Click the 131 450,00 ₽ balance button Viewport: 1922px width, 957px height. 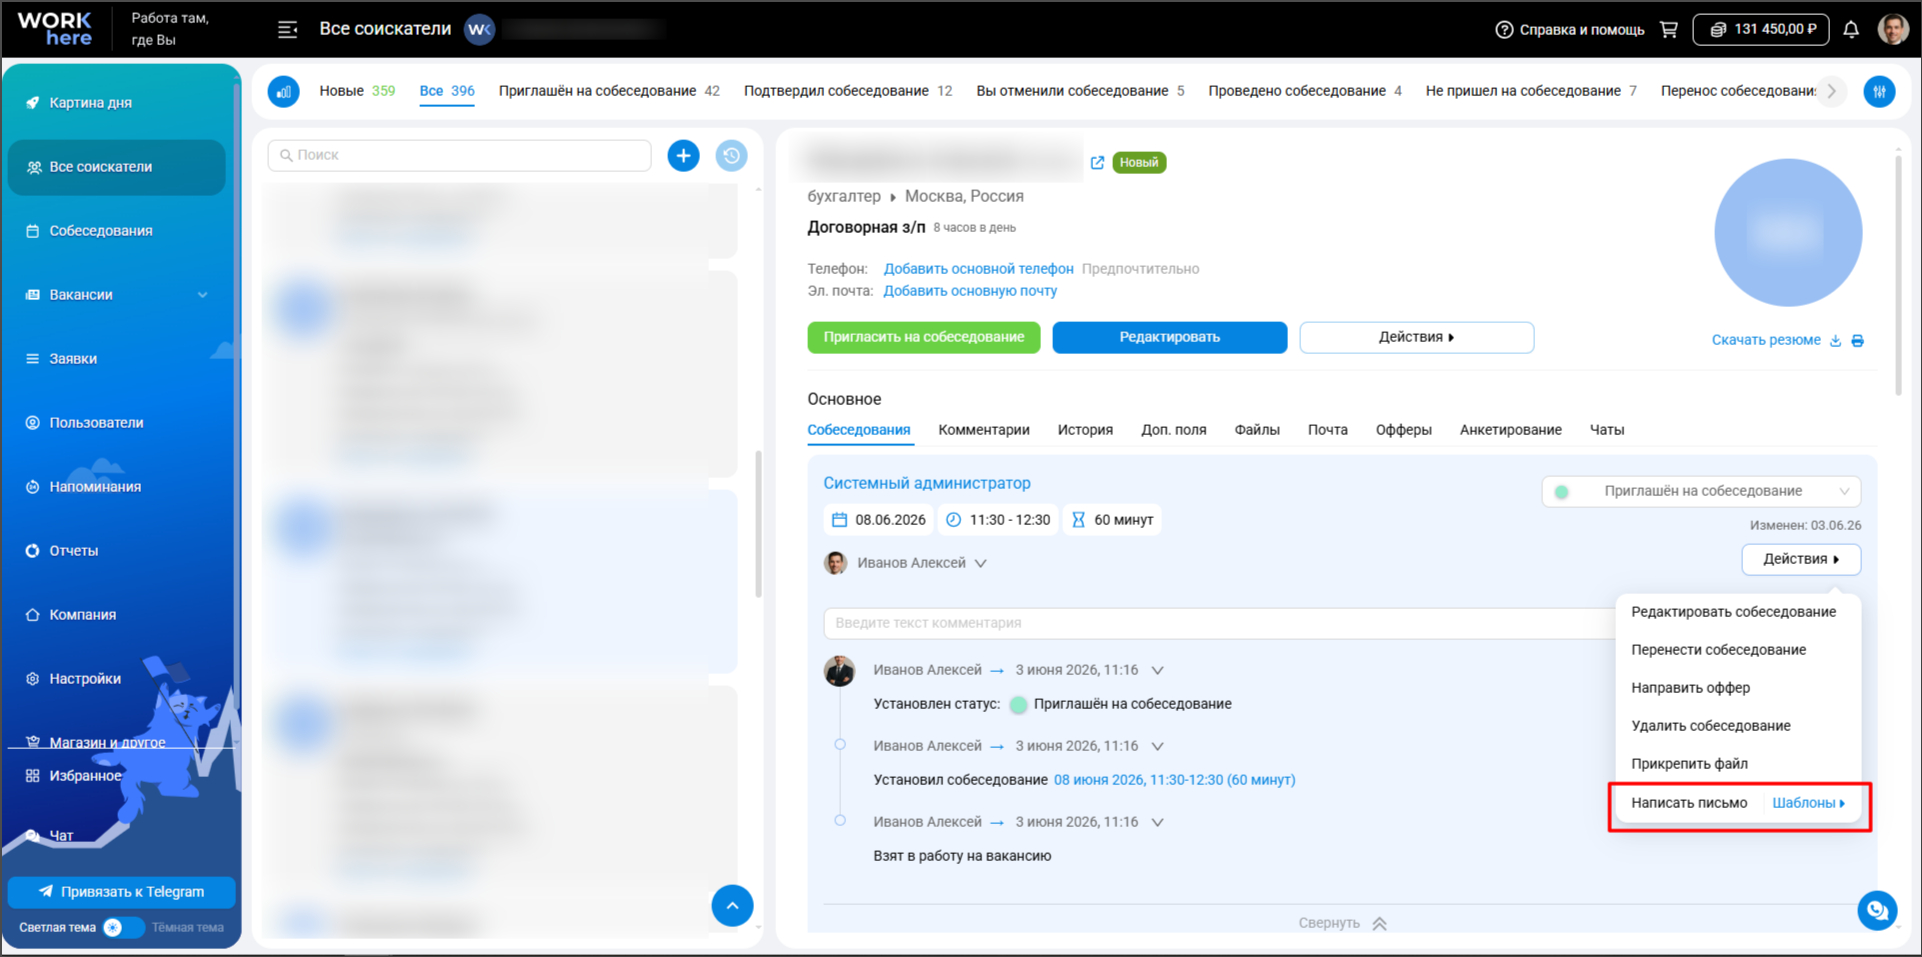point(1761,29)
